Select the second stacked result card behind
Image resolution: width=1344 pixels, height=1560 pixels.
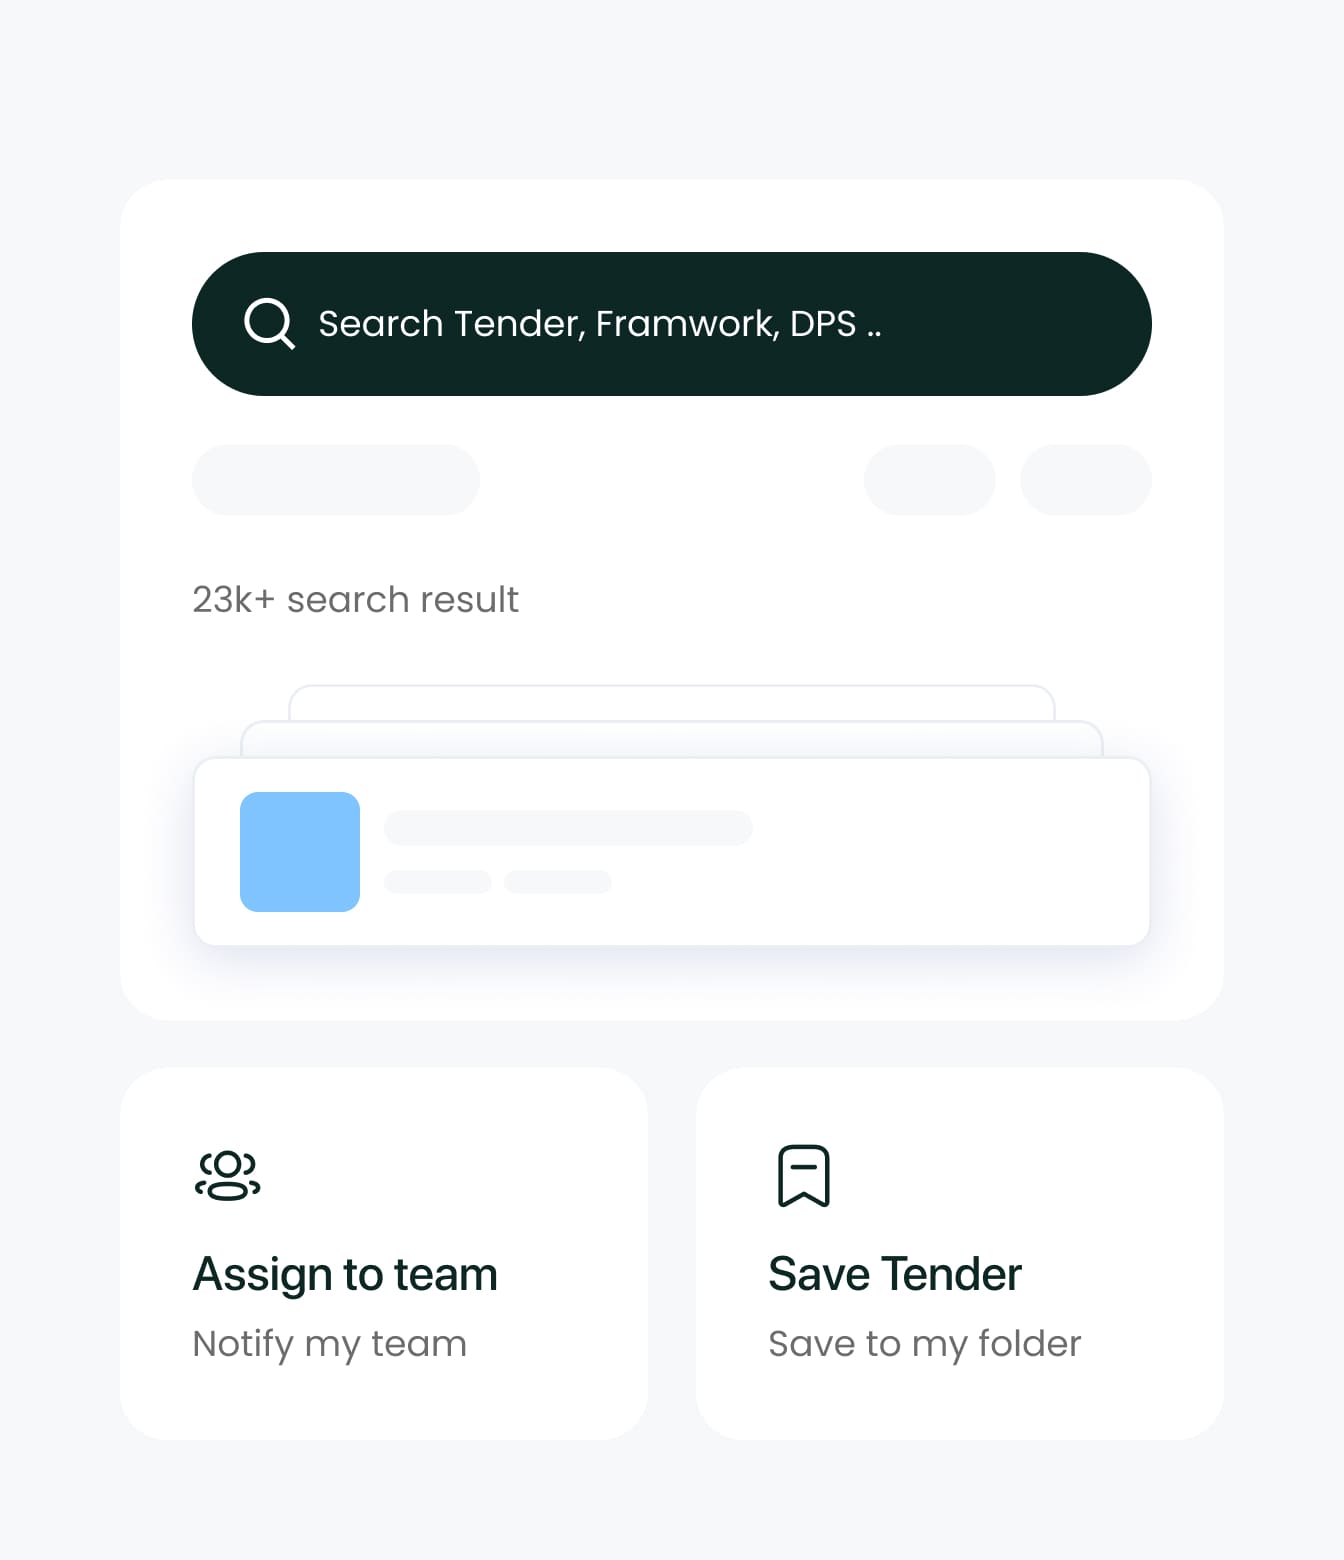(672, 738)
